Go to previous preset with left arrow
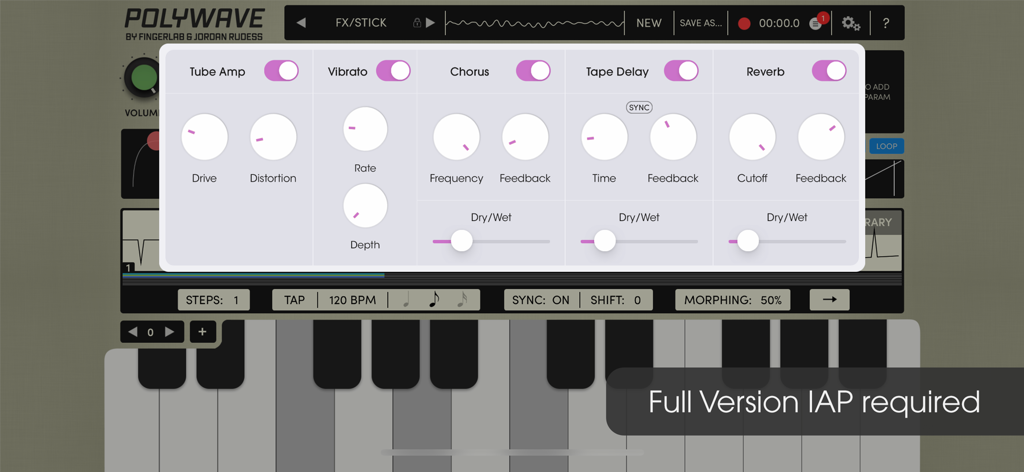The image size is (1024, 472). 301,23
